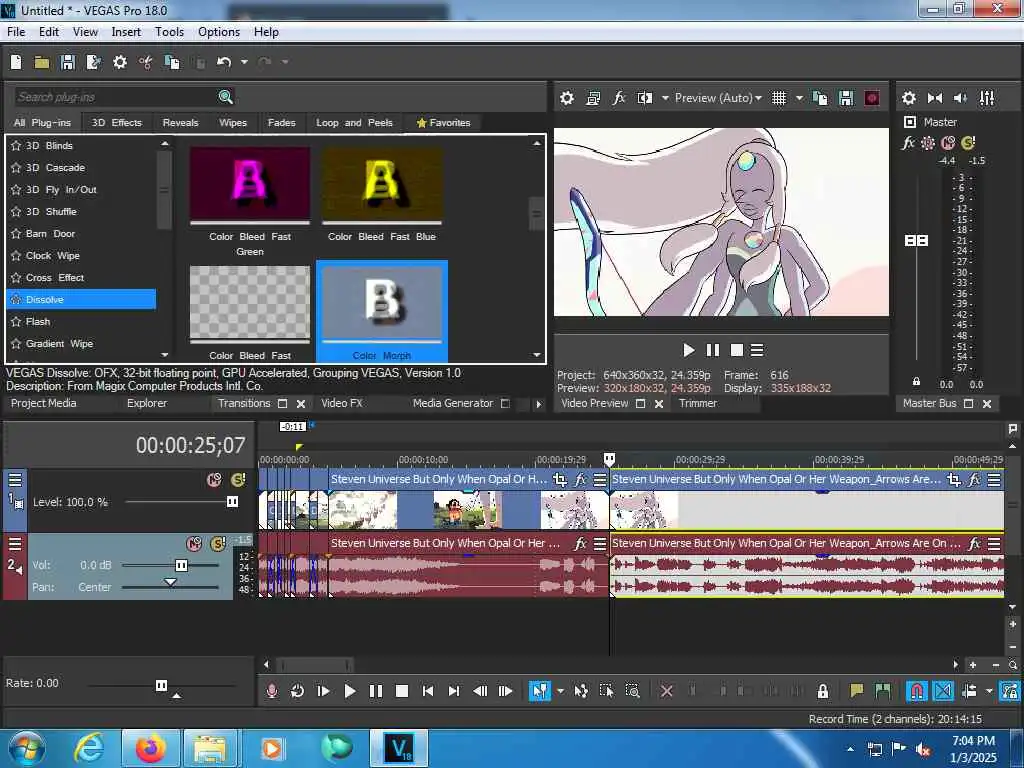The width and height of the screenshot is (1024, 768).
Task: Open Video Preview transport hamburger menu
Action: coord(757,350)
